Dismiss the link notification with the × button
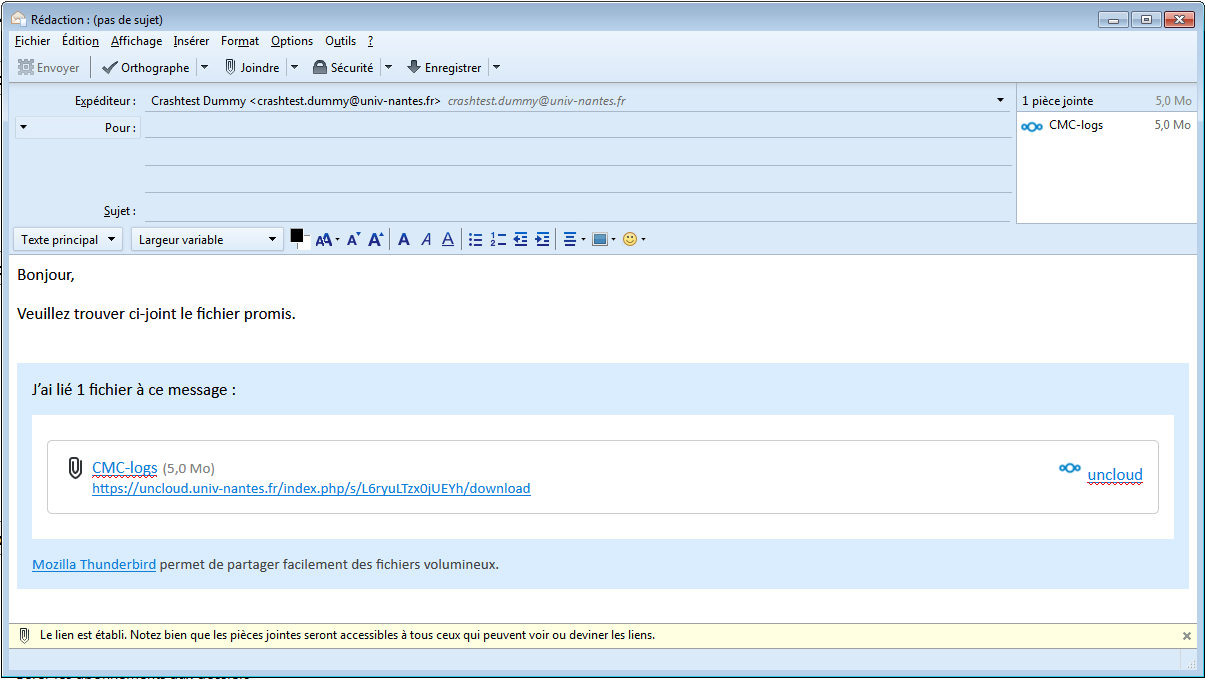This screenshot has width=1205, height=680. point(1186,635)
